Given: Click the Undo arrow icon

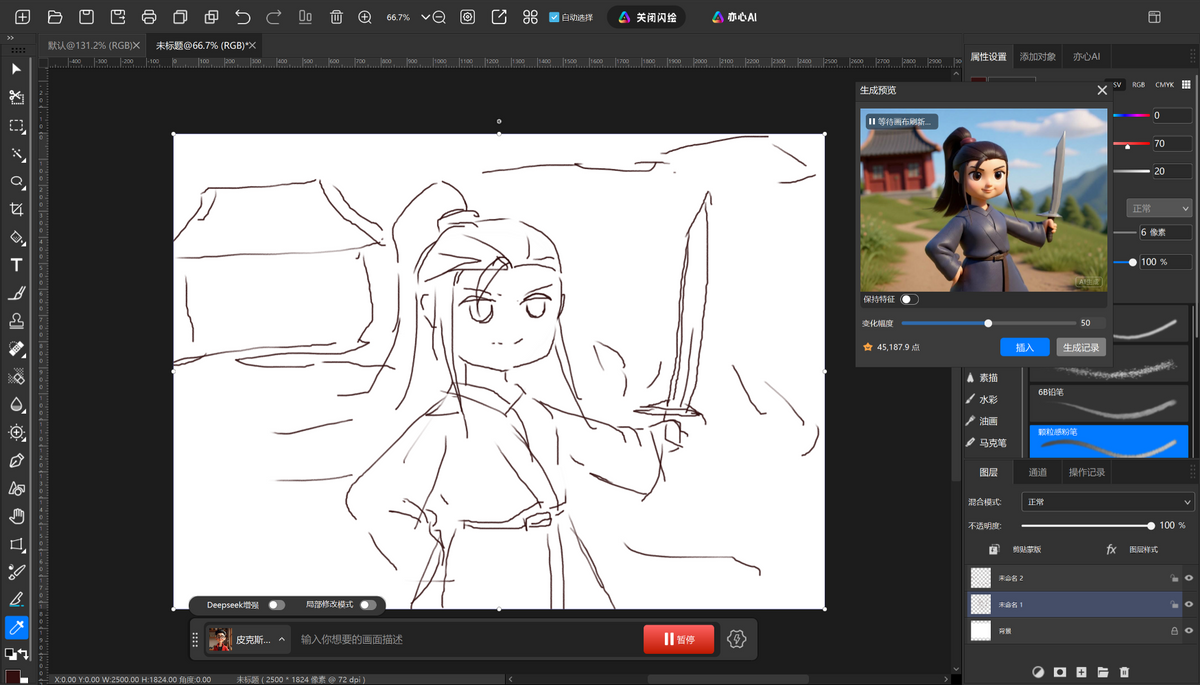Looking at the screenshot, I should point(243,17).
